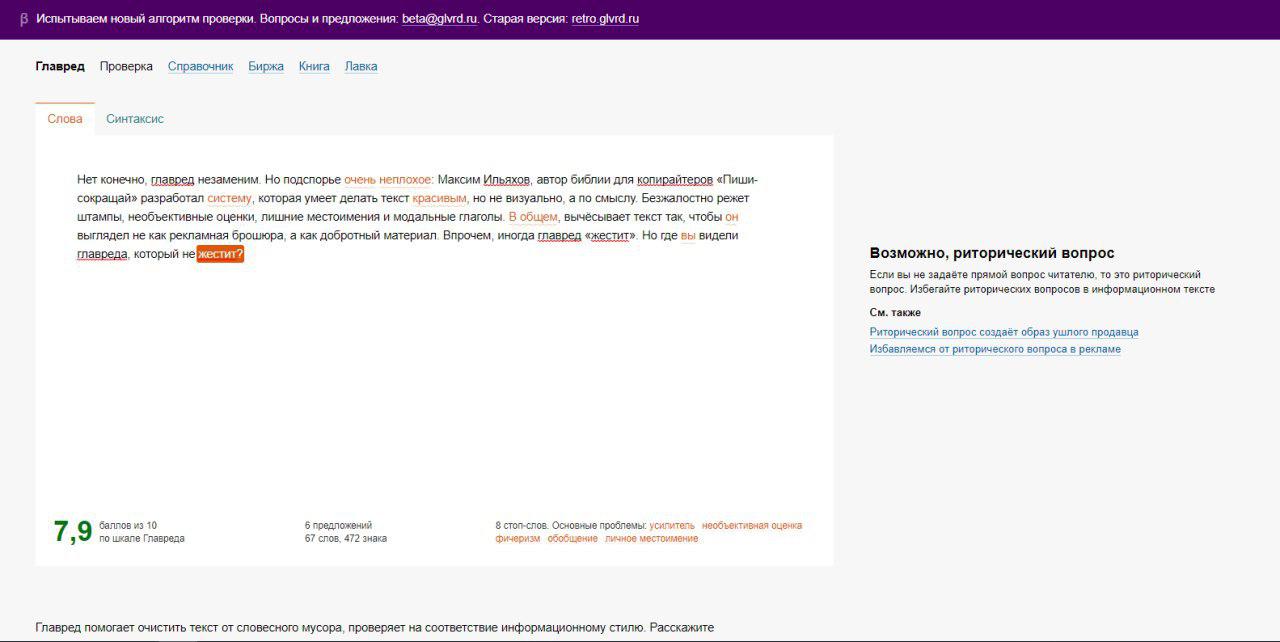
Task: Click the «См. также» heading
Action: point(895,313)
